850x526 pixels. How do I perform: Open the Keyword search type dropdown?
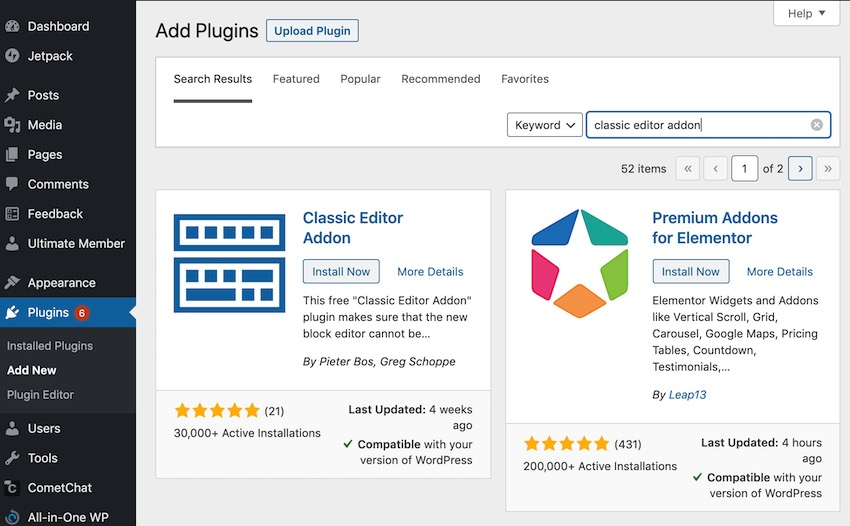(x=545, y=125)
